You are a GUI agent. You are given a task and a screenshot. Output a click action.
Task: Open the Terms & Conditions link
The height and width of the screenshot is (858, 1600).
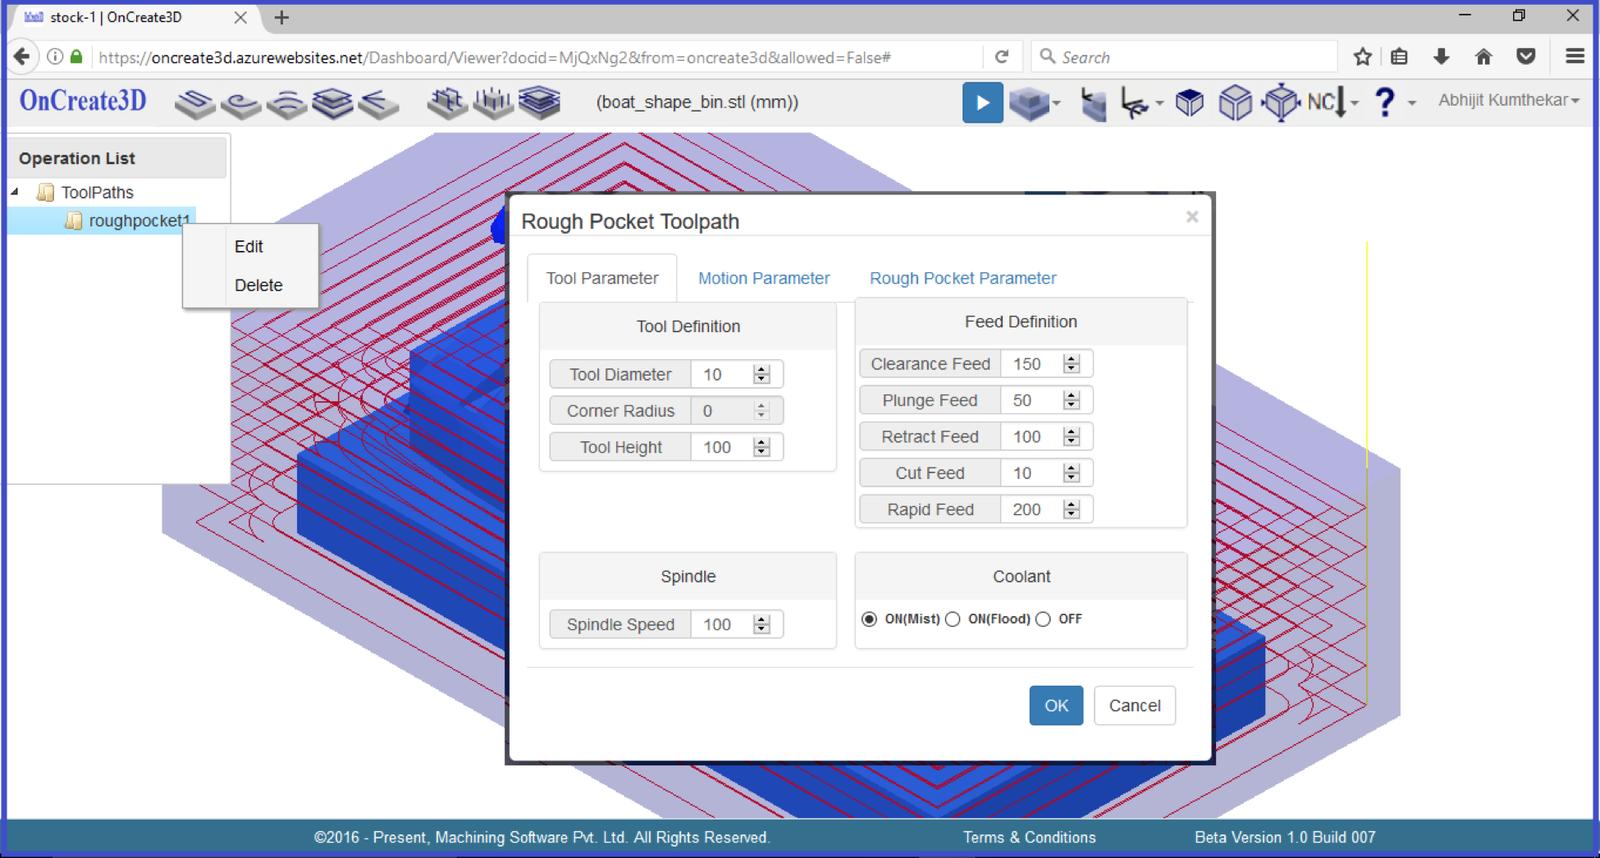(1029, 837)
